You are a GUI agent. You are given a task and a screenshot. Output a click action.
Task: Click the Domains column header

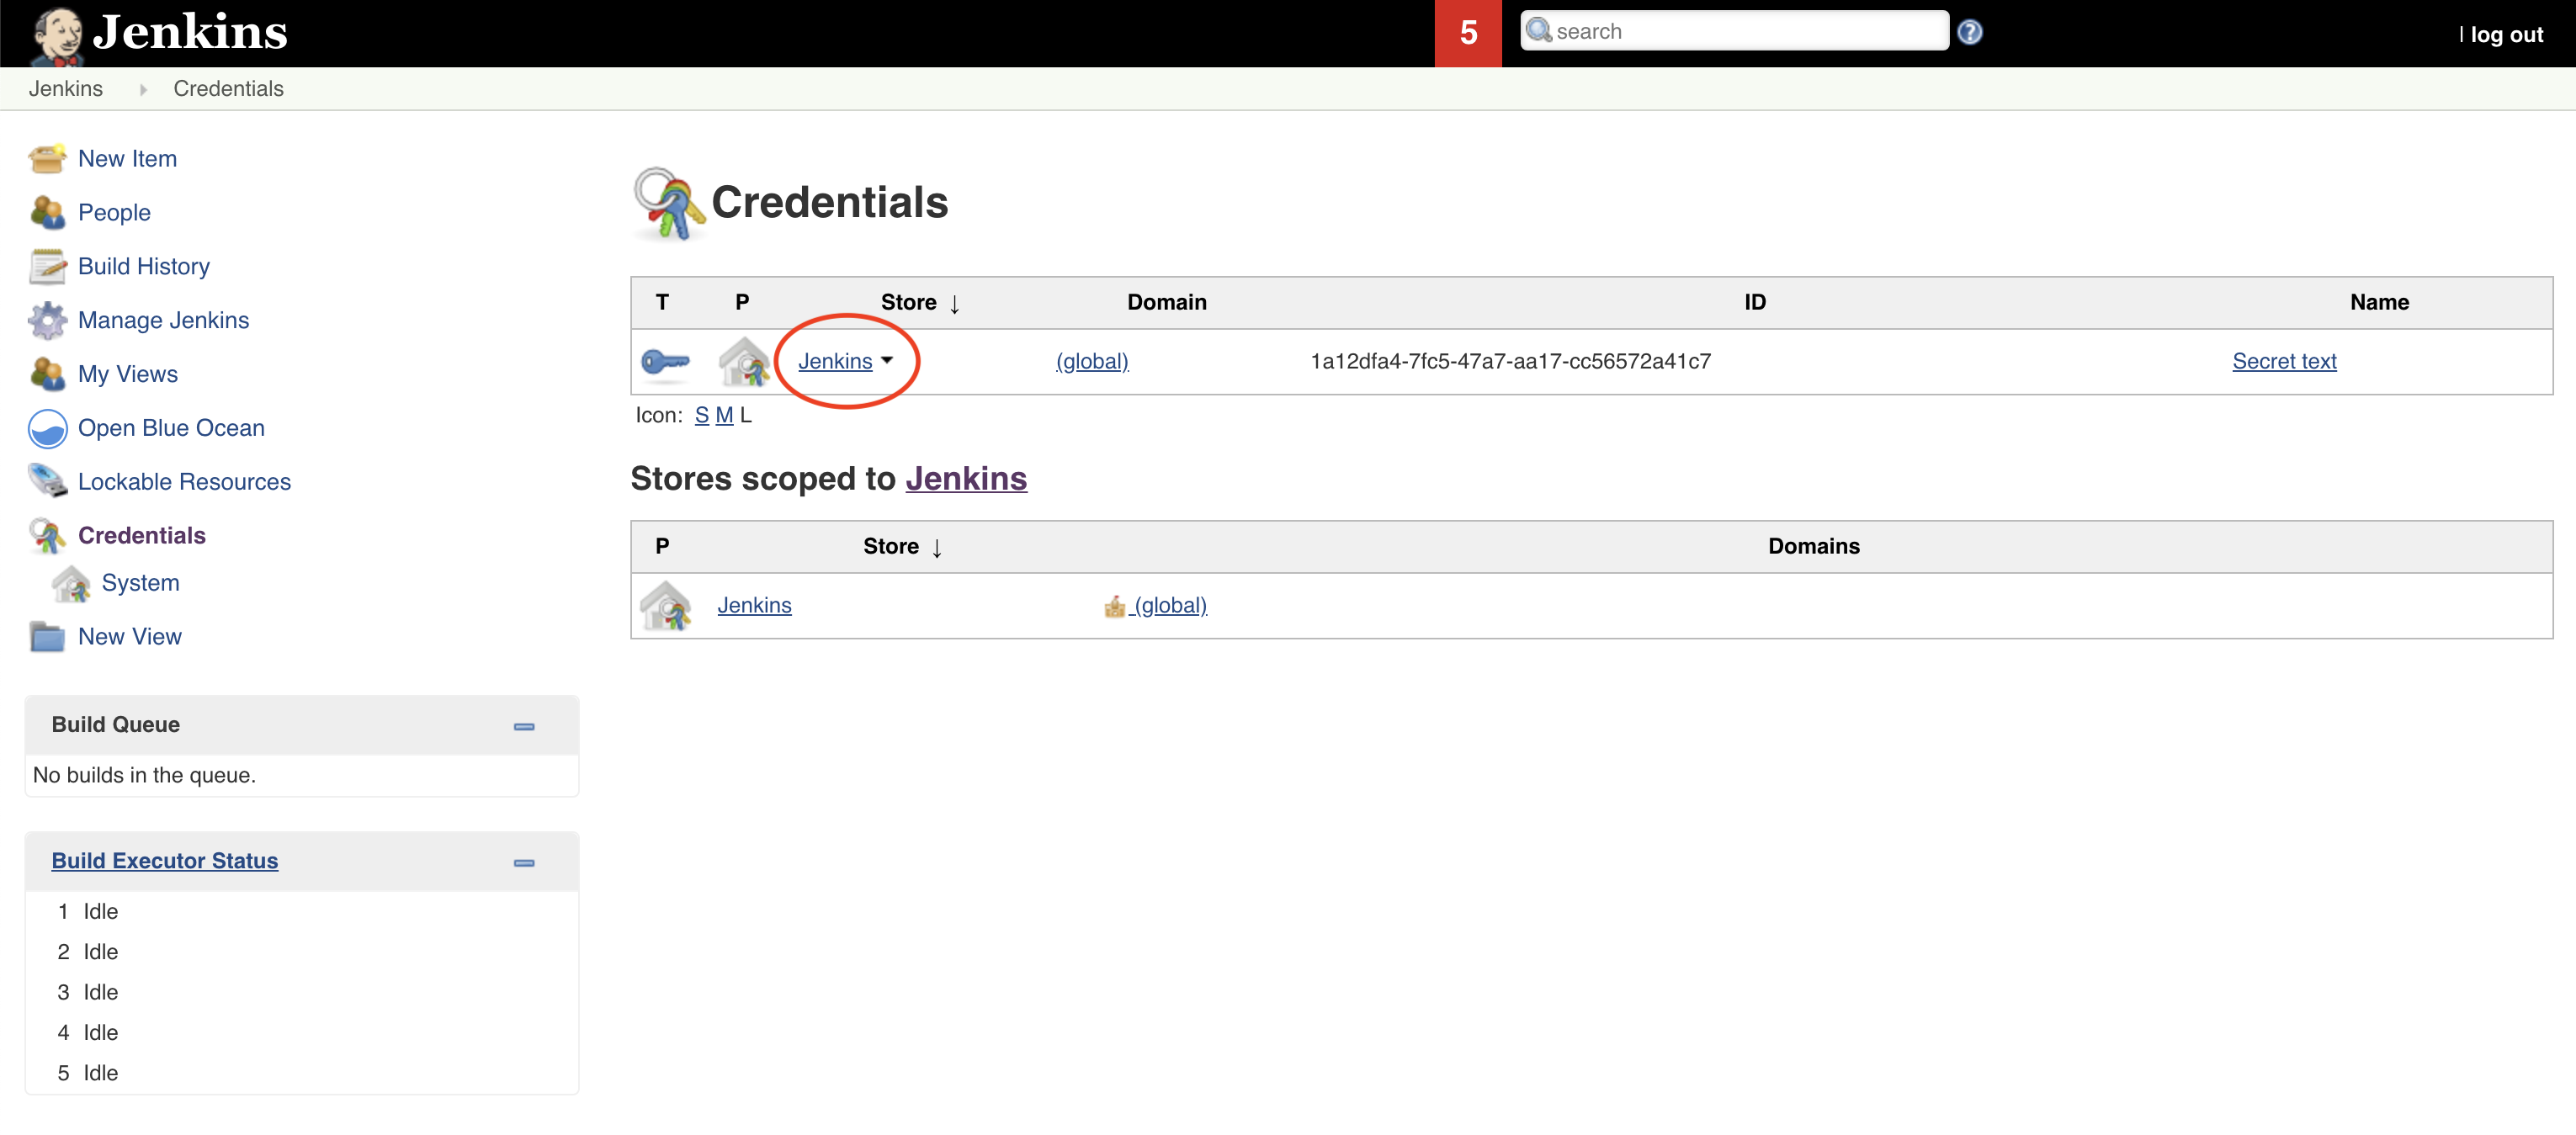point(1814,546)
